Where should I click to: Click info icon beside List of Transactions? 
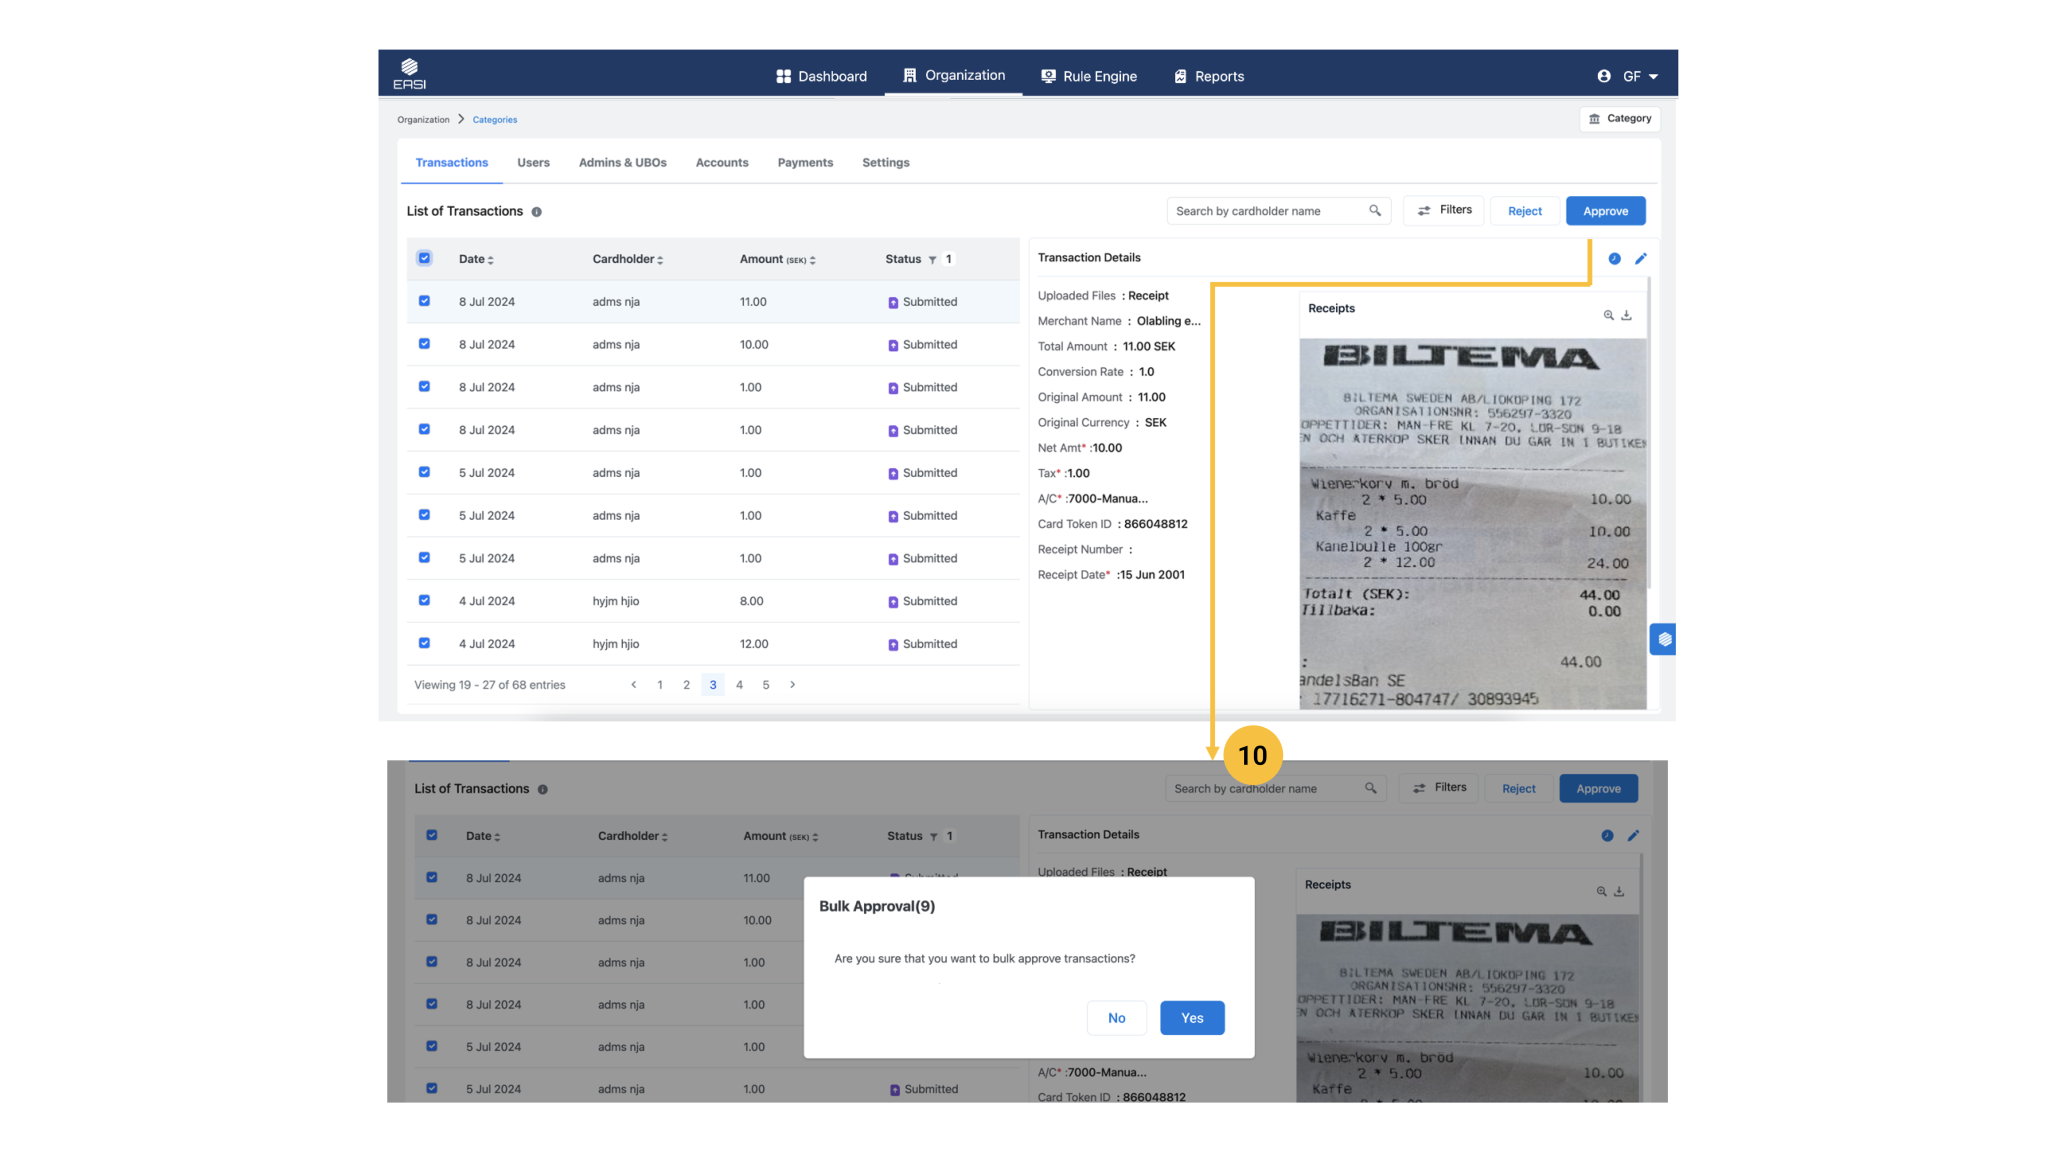(537, 212)
